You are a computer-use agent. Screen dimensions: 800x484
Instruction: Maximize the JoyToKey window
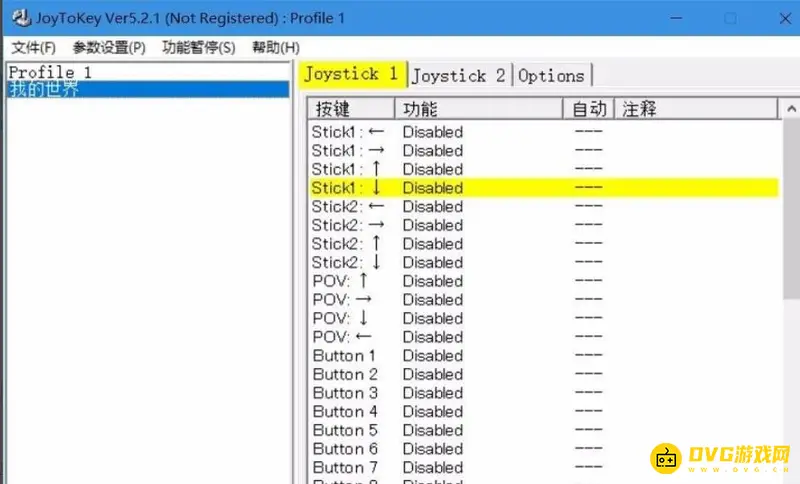(730, 19)
